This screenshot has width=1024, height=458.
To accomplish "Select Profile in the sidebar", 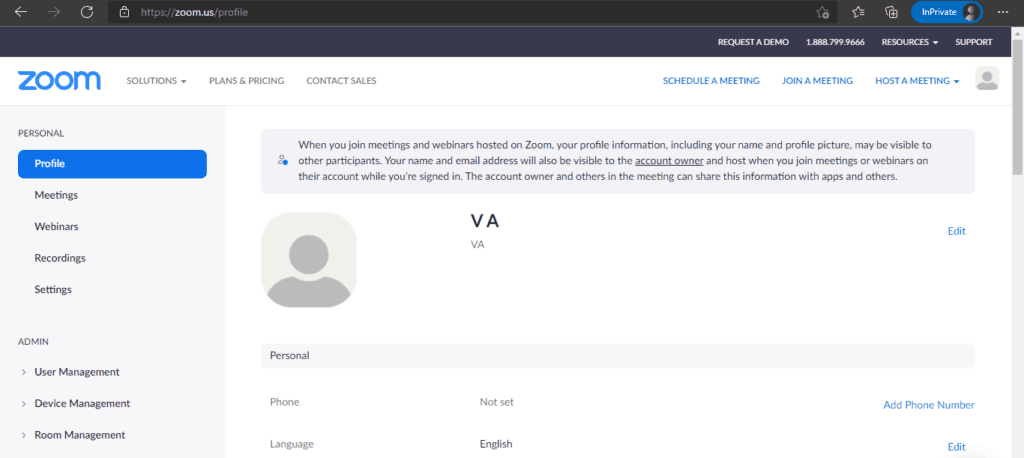I will (x=112, y=164).
